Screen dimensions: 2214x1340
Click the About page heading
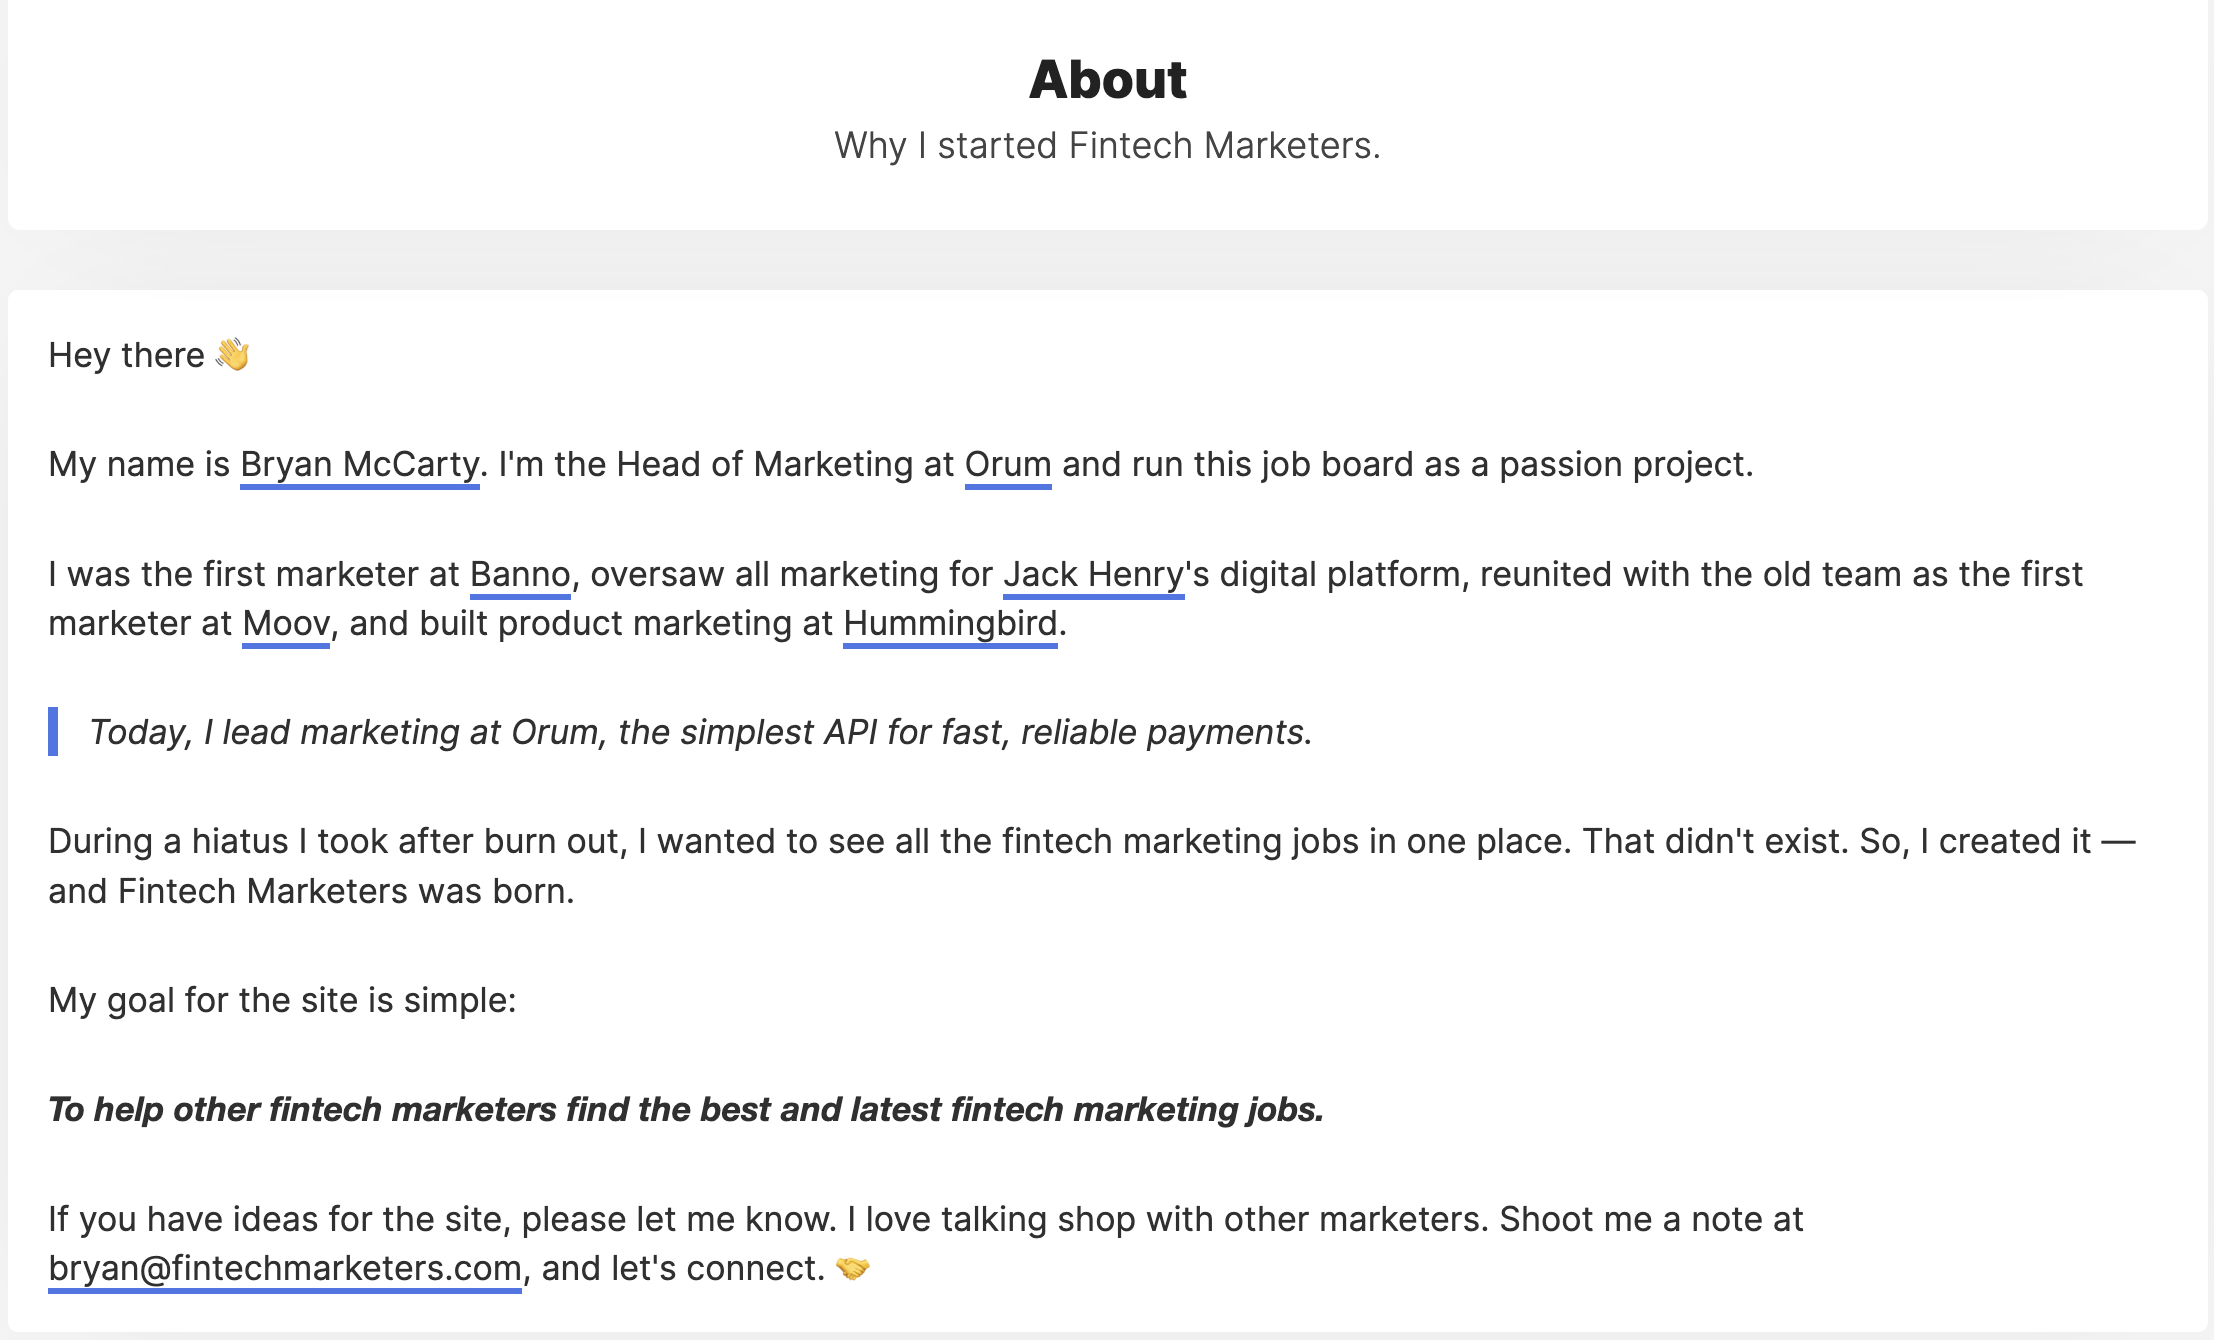[x=1107, y=80]
